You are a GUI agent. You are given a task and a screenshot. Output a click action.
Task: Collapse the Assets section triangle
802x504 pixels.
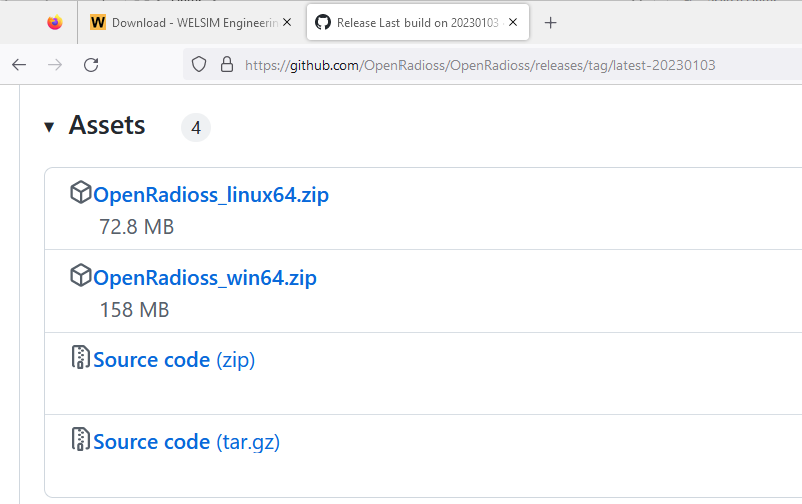pos(49,127)
